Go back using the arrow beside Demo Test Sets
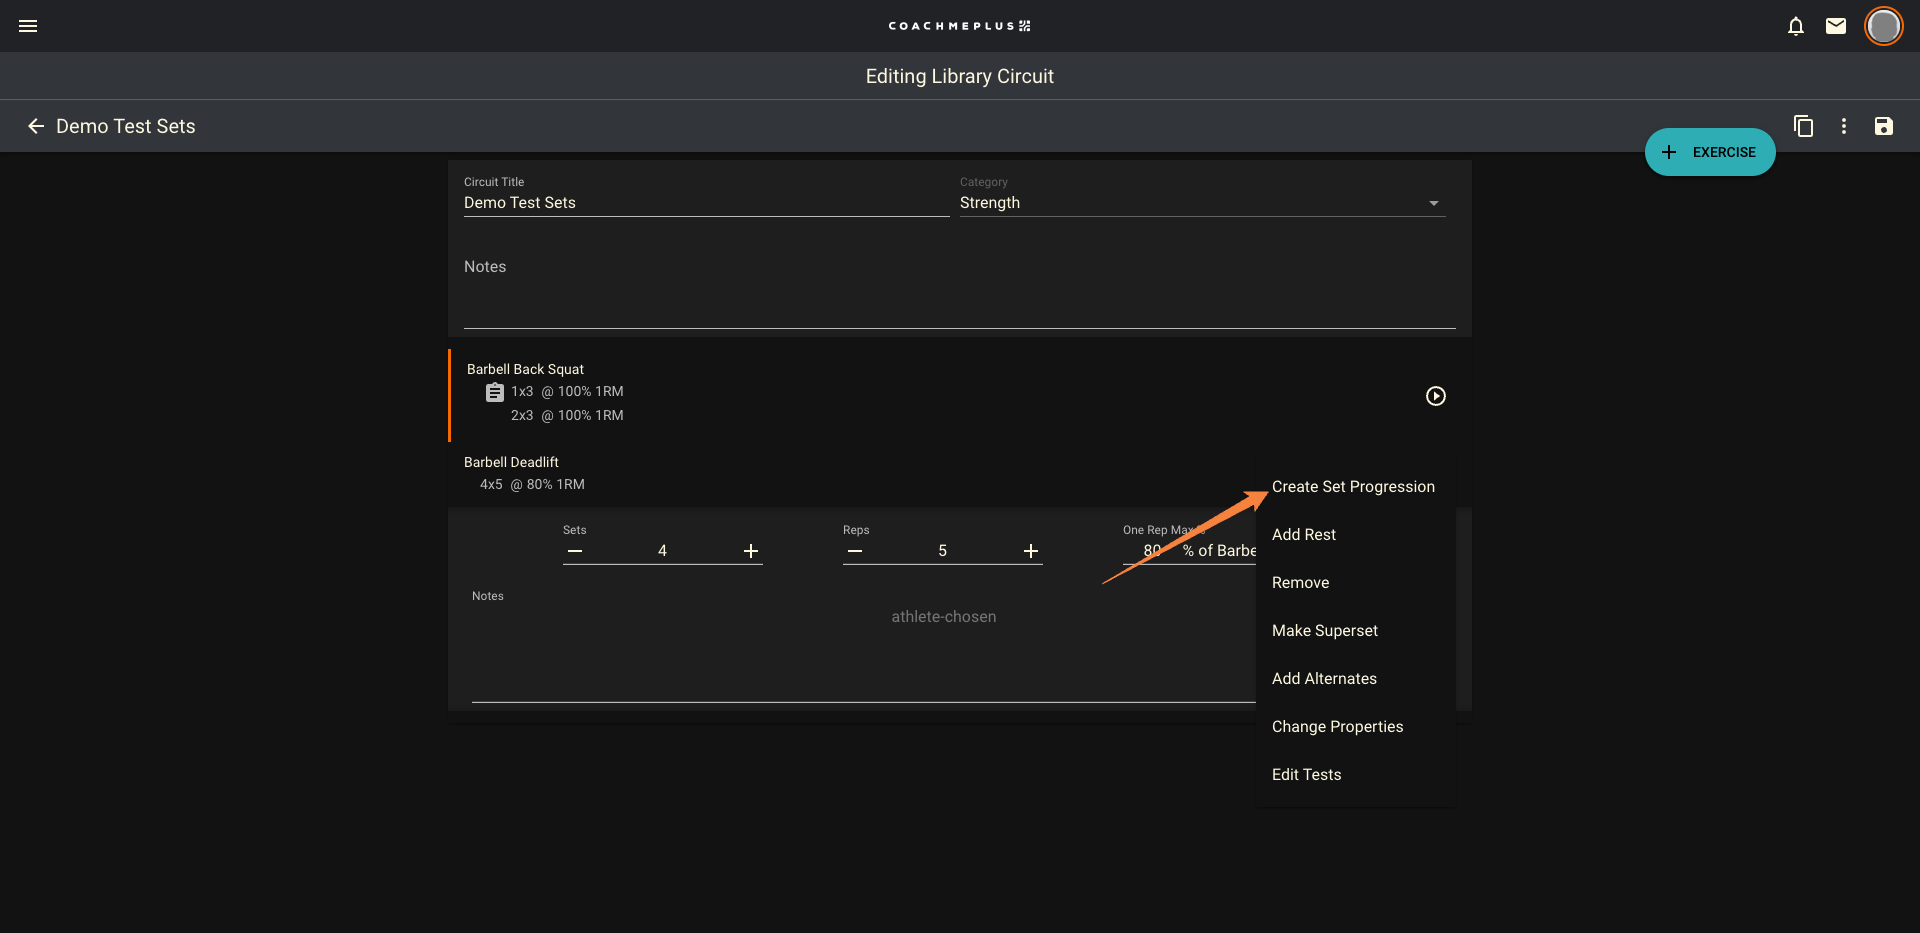 coord(36,126)
